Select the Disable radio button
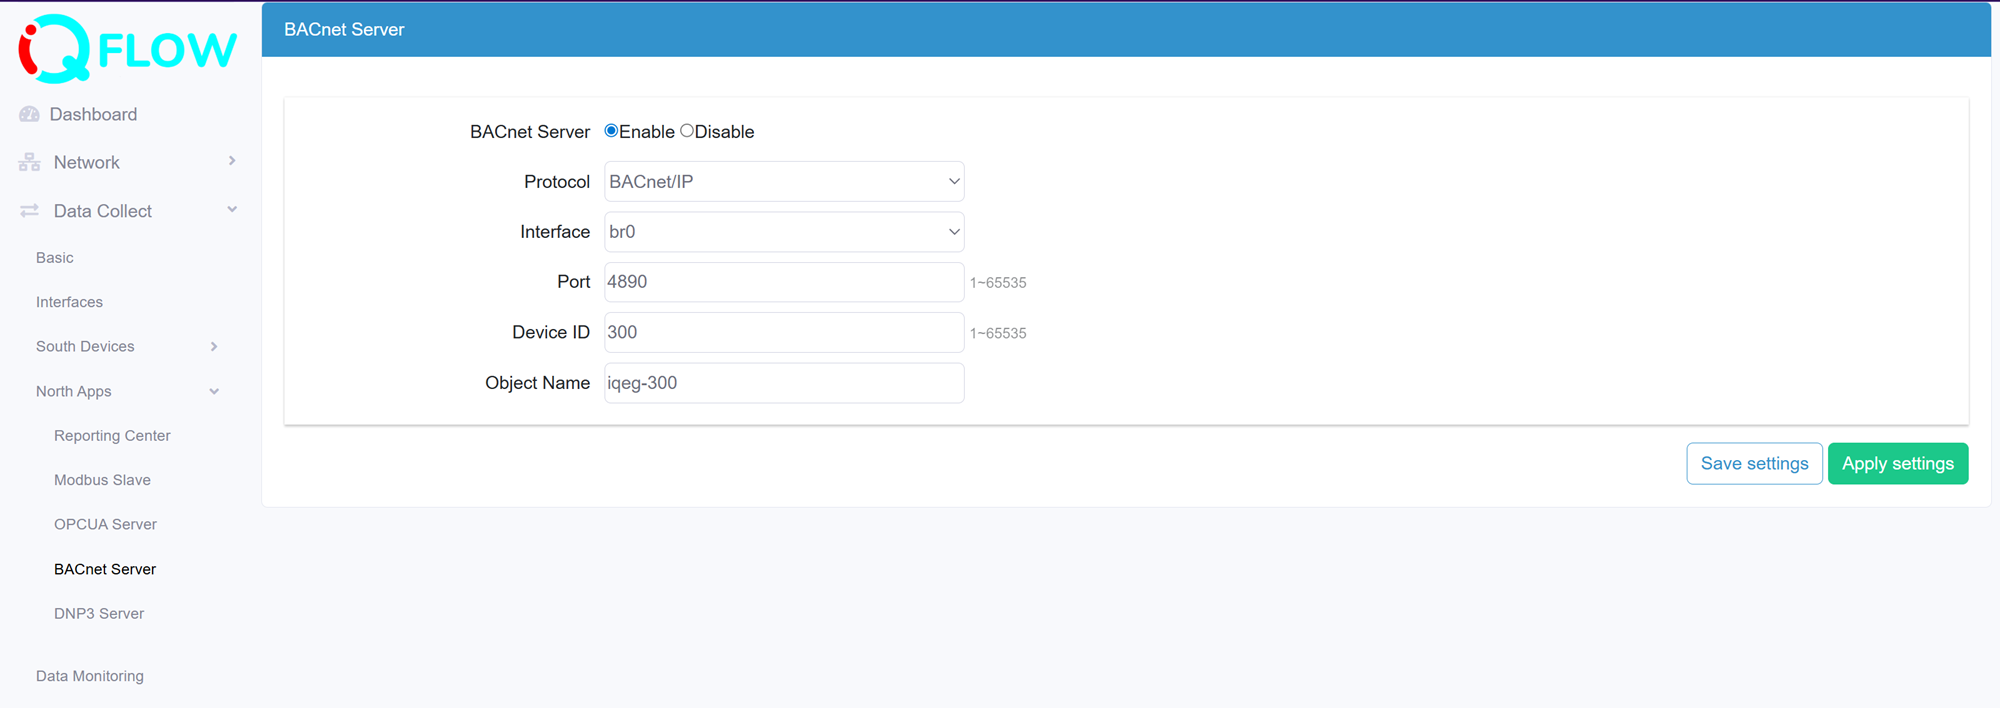This screenshot has height=708, width=2000. 687,131
